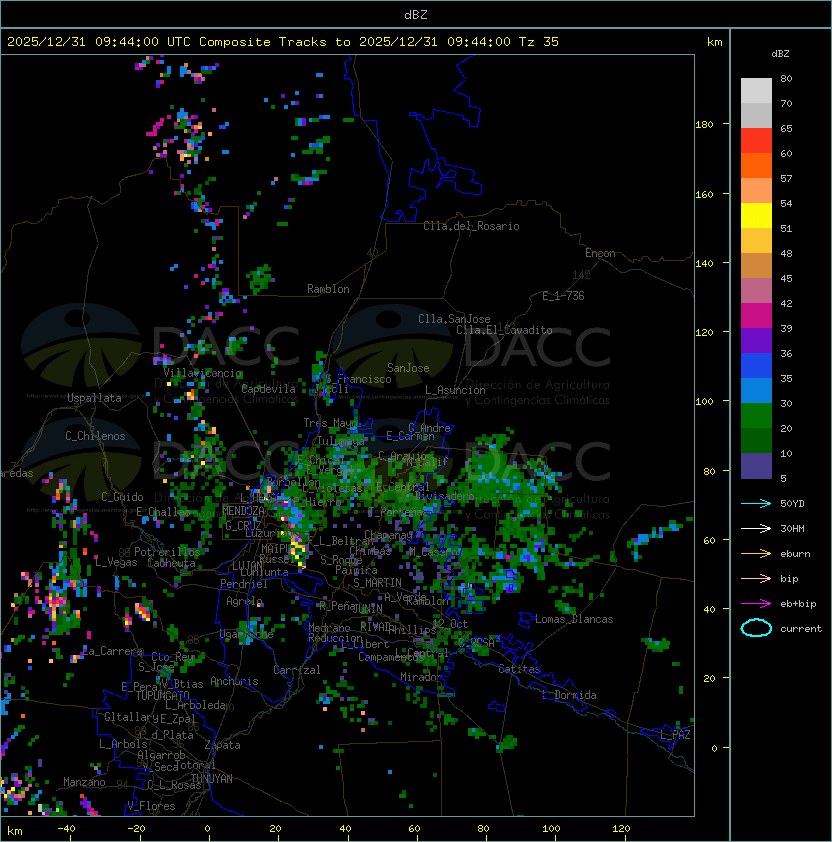Click the '-40' tick on horizontal axis
Image resolution: width=832 pixels, height=842 pixels.
coord(66,829)
